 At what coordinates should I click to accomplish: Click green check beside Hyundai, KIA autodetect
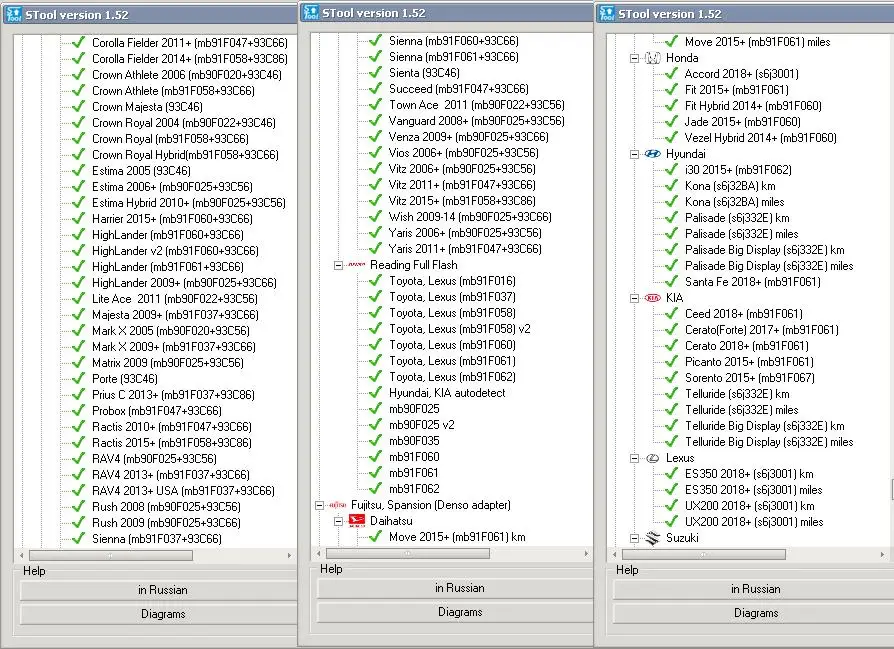(x=375, y=392)
